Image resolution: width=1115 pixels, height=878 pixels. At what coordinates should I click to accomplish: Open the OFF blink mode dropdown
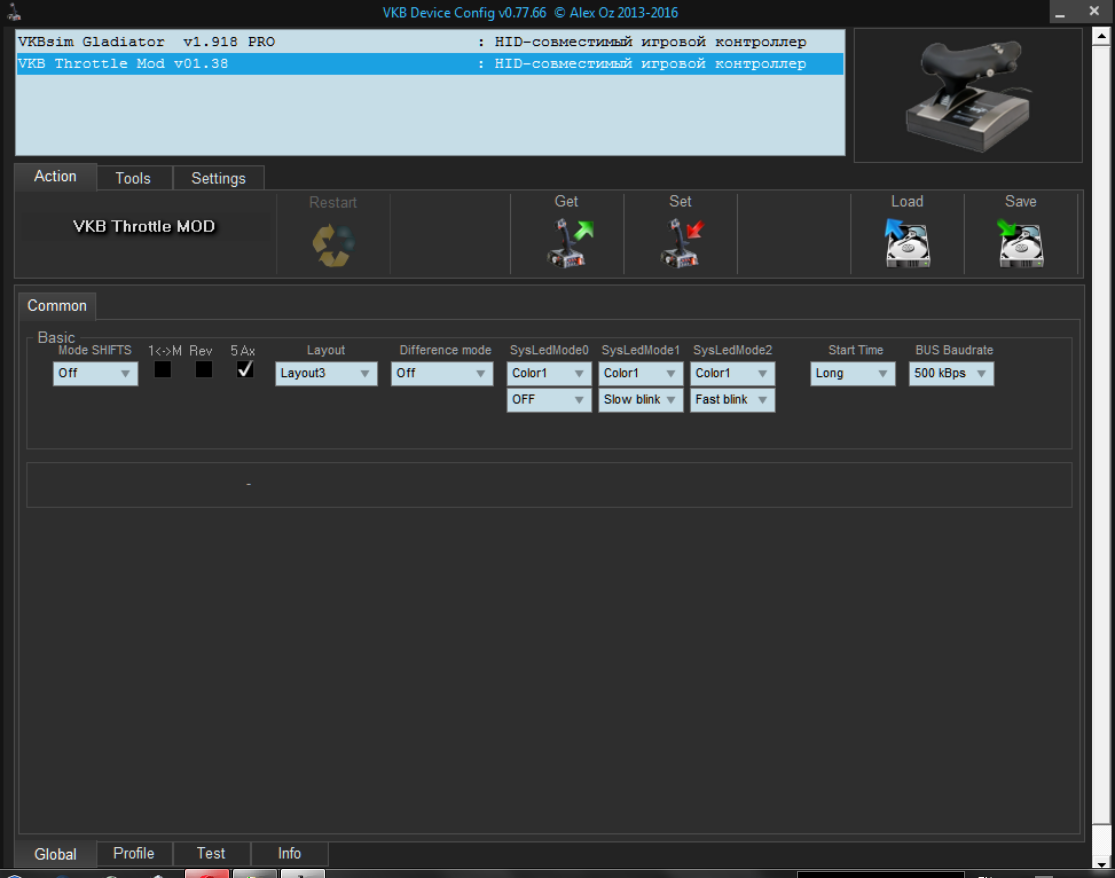coord(549,400)
